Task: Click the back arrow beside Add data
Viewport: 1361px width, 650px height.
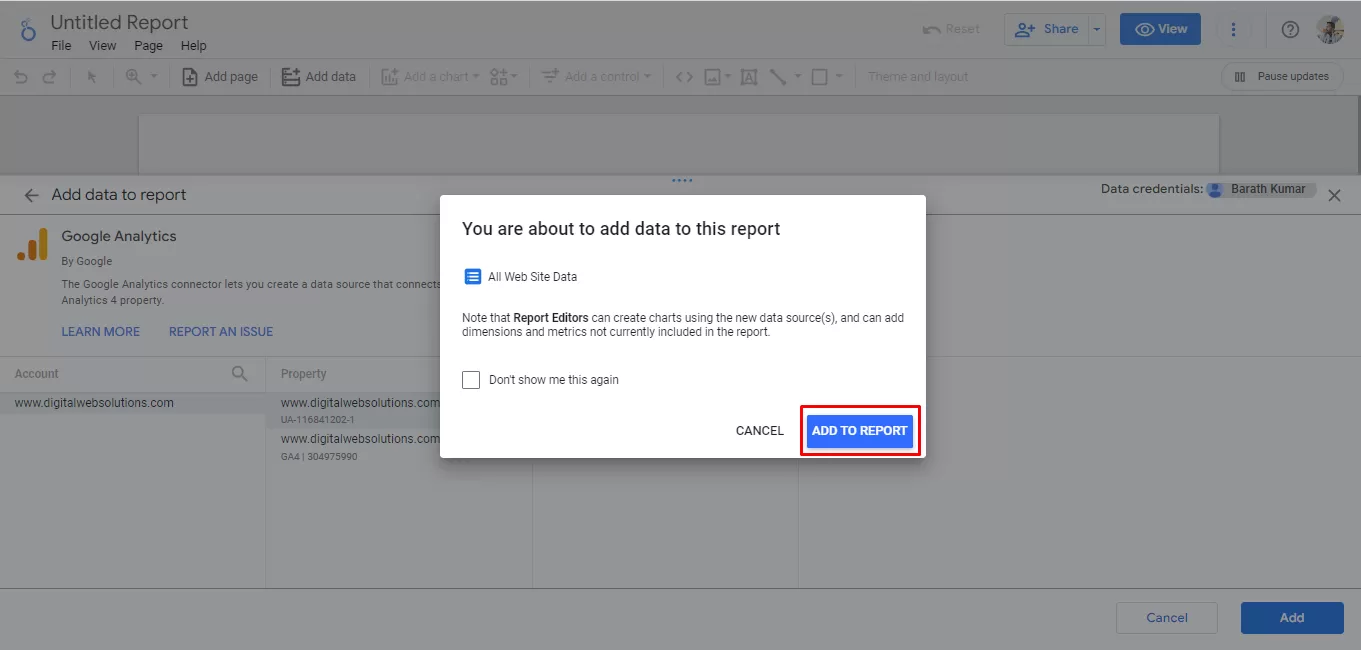Action: [31, 196]
